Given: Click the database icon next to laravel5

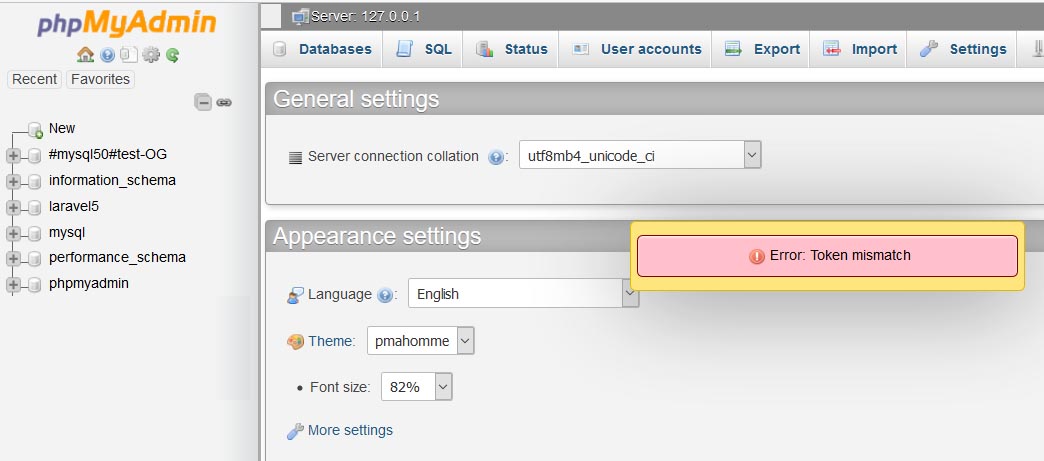Looking at the screenshot, I should [x=35, y=207].
